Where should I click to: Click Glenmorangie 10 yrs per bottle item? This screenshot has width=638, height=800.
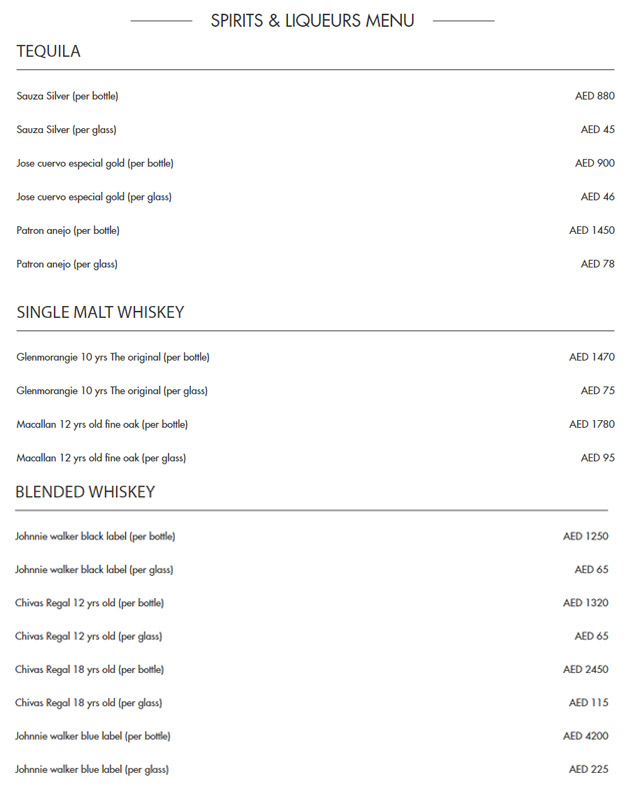tap(113, 357)
